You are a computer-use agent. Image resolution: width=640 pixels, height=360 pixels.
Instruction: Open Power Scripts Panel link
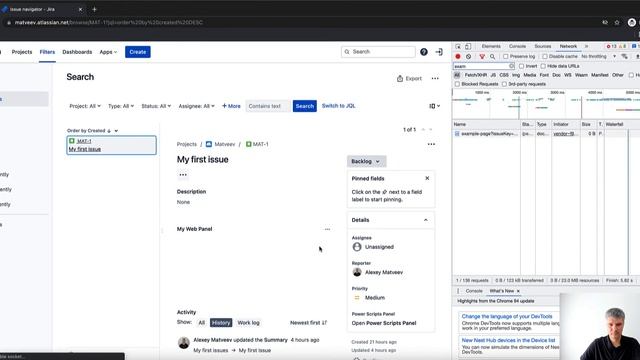point(384,323)
